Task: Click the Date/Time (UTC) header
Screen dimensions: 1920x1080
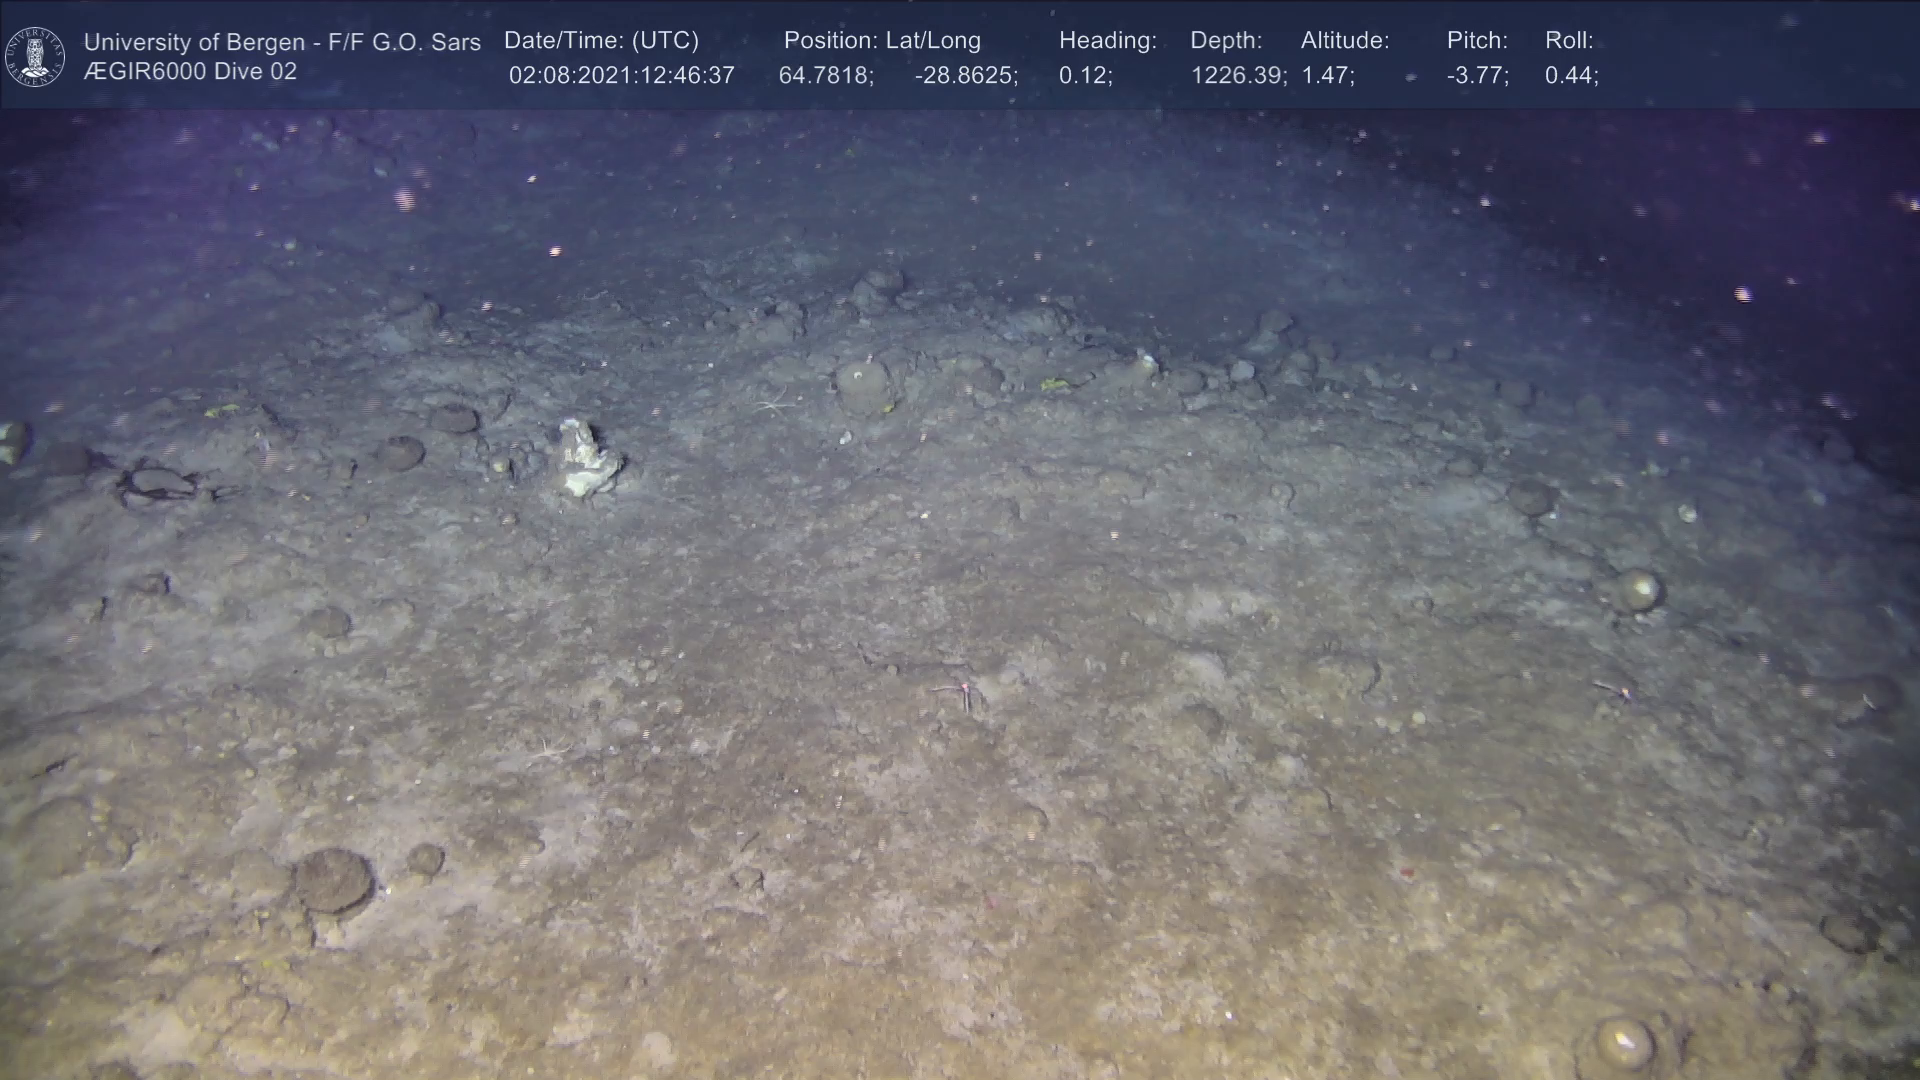Action: click(601, 41)
